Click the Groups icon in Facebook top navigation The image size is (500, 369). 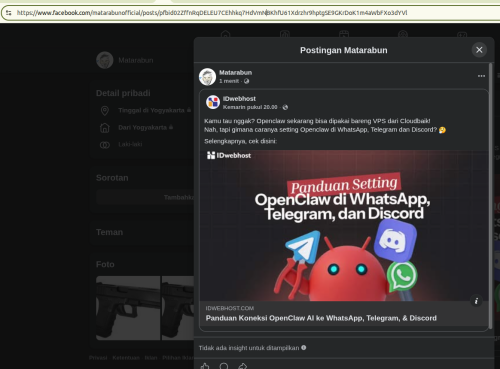tap(403, 34)
